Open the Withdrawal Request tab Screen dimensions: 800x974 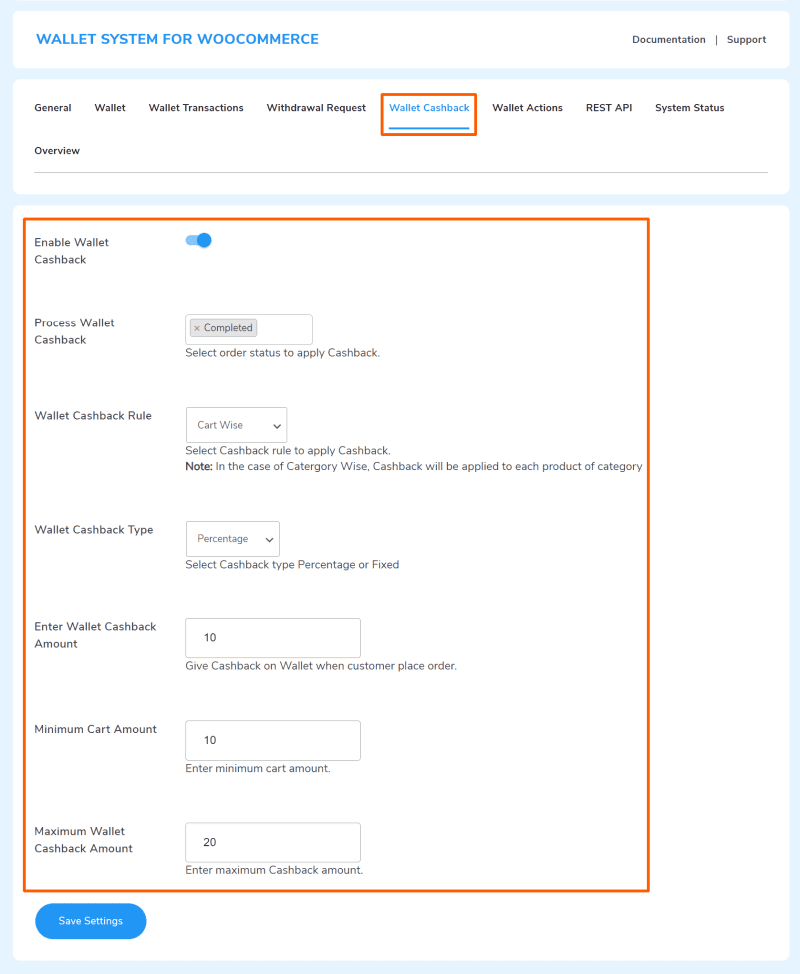click(x=316, y=107)
